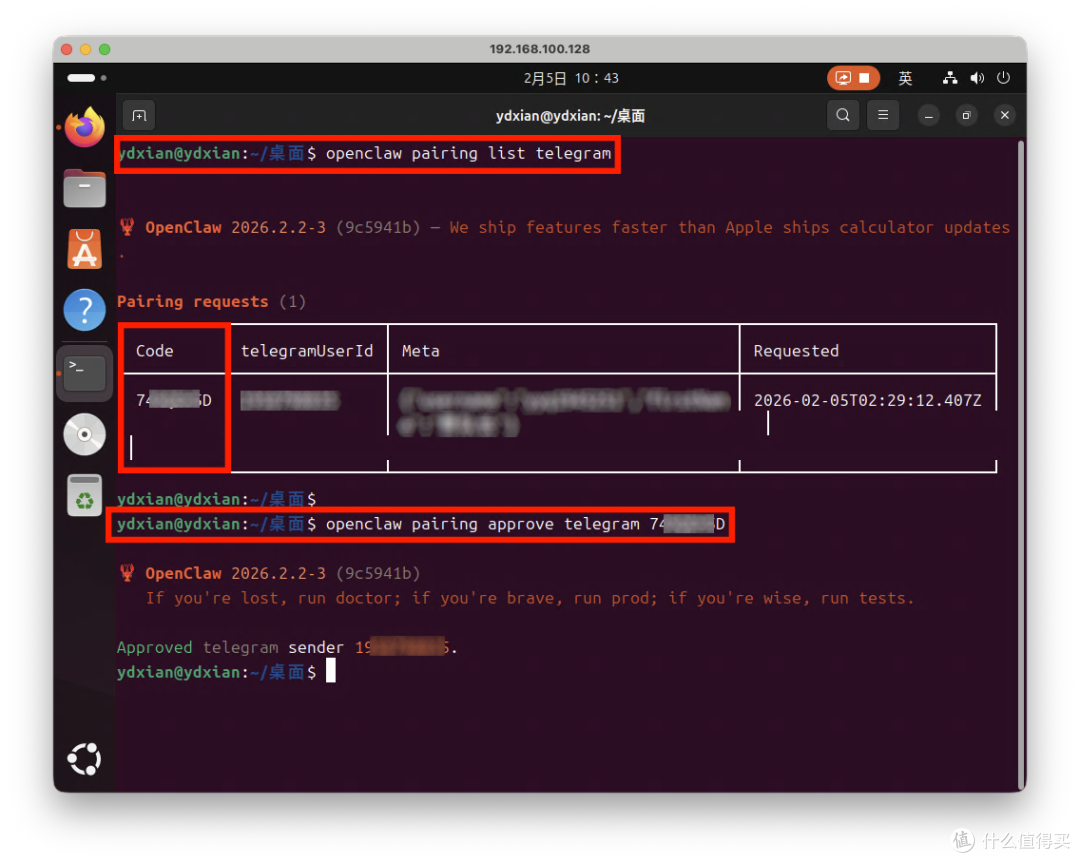The image size is (1080, 863).
Task: Open the power menu icon
Action: point(1004,78)
